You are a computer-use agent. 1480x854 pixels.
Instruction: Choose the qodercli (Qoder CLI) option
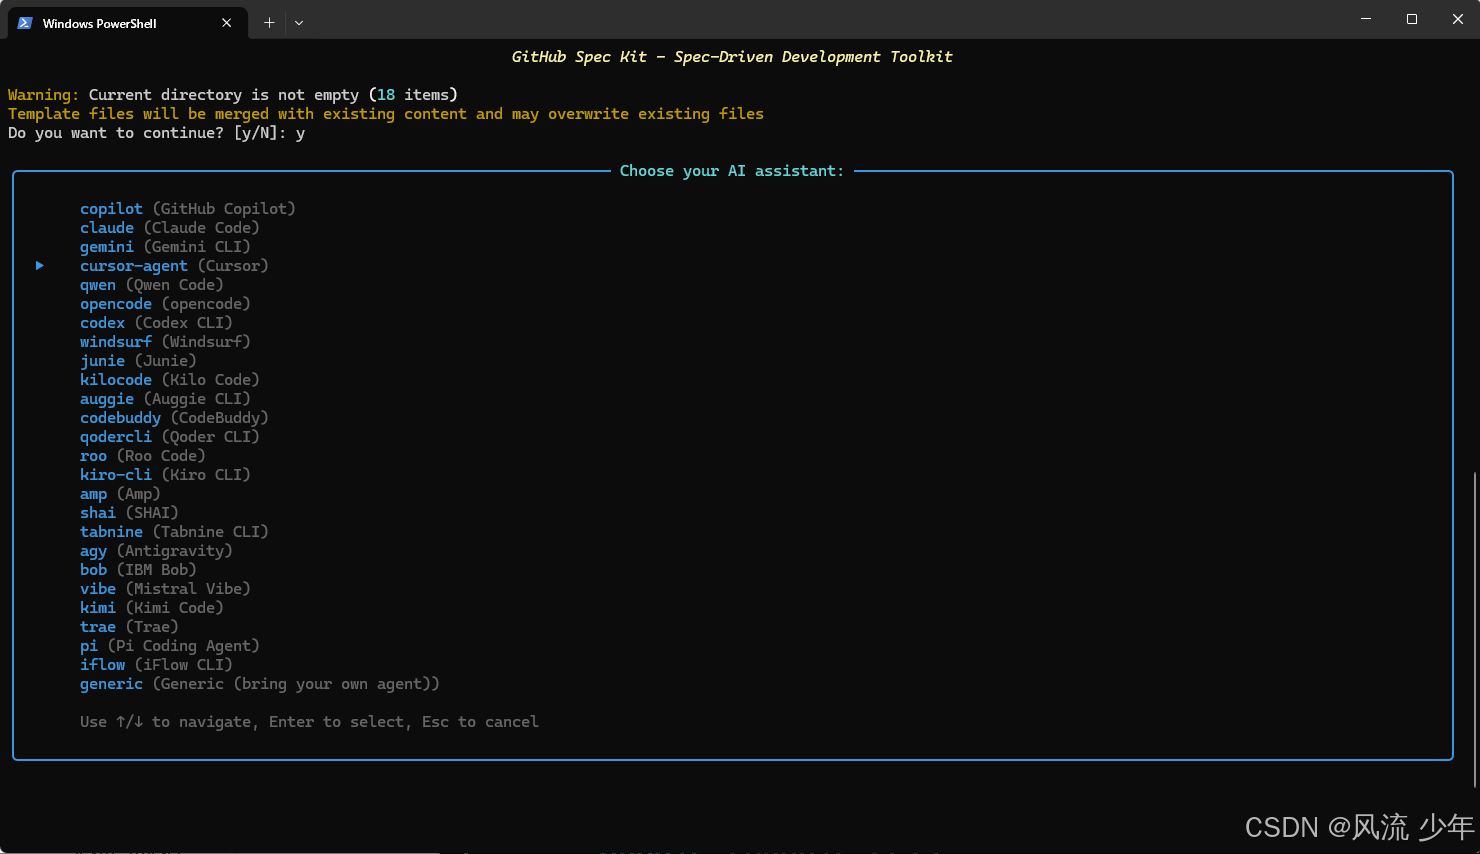click(x=170, y=437)
